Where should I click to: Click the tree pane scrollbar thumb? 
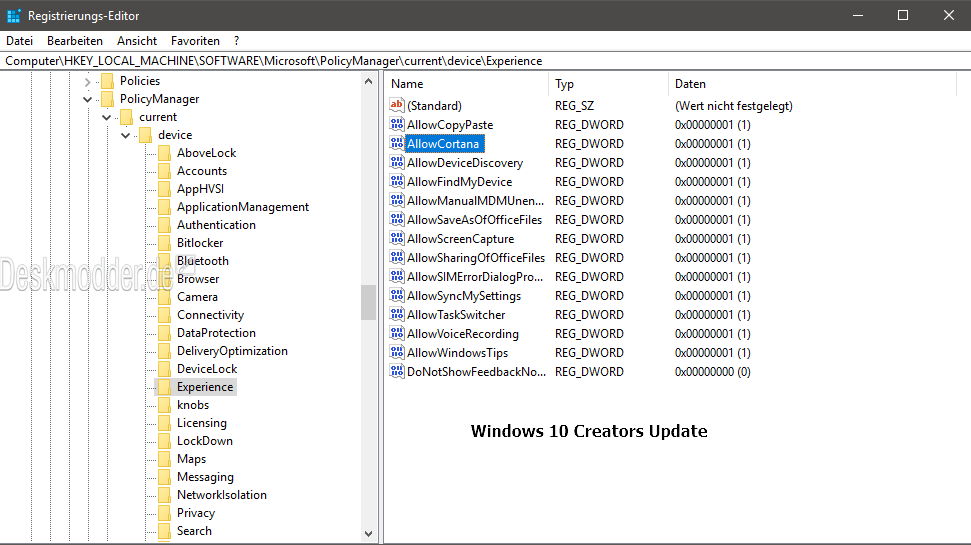coord(368,302)
